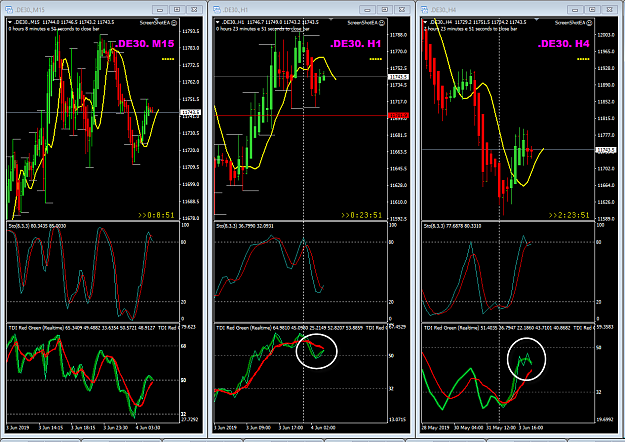Click the '4 Jun 02:00' time label on H1 axis

tap(323, 428)
